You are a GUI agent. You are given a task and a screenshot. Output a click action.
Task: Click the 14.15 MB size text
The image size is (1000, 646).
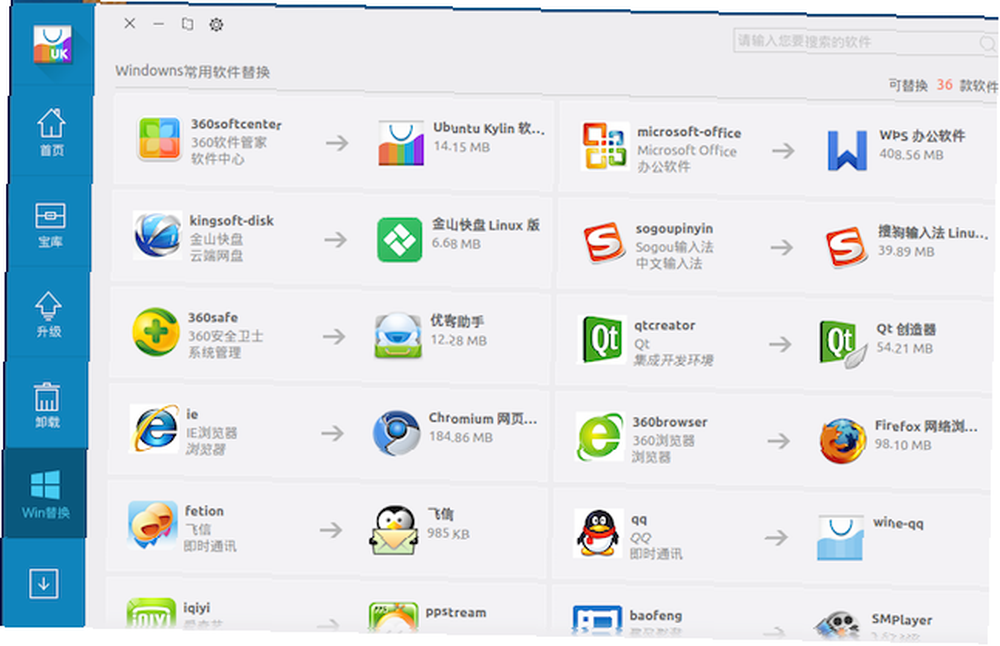tap(462, 147)
